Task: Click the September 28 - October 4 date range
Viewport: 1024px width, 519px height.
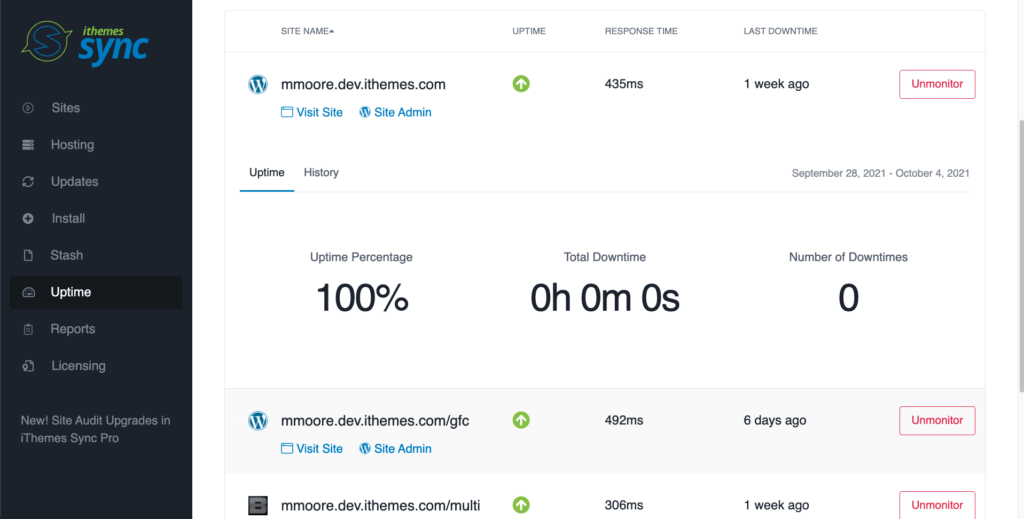Action: [880, 174]
